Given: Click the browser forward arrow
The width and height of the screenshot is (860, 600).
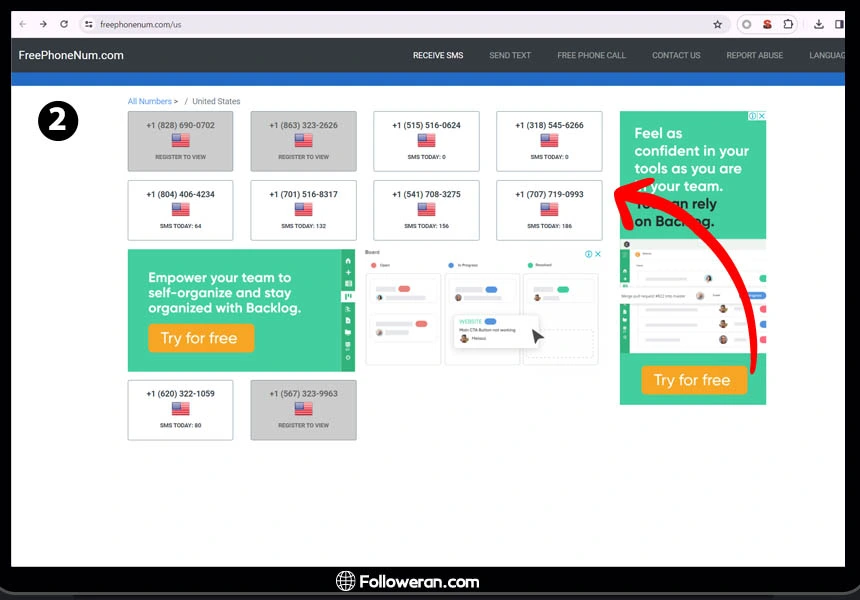Looking at the screenshot, I should pos(43,24).
